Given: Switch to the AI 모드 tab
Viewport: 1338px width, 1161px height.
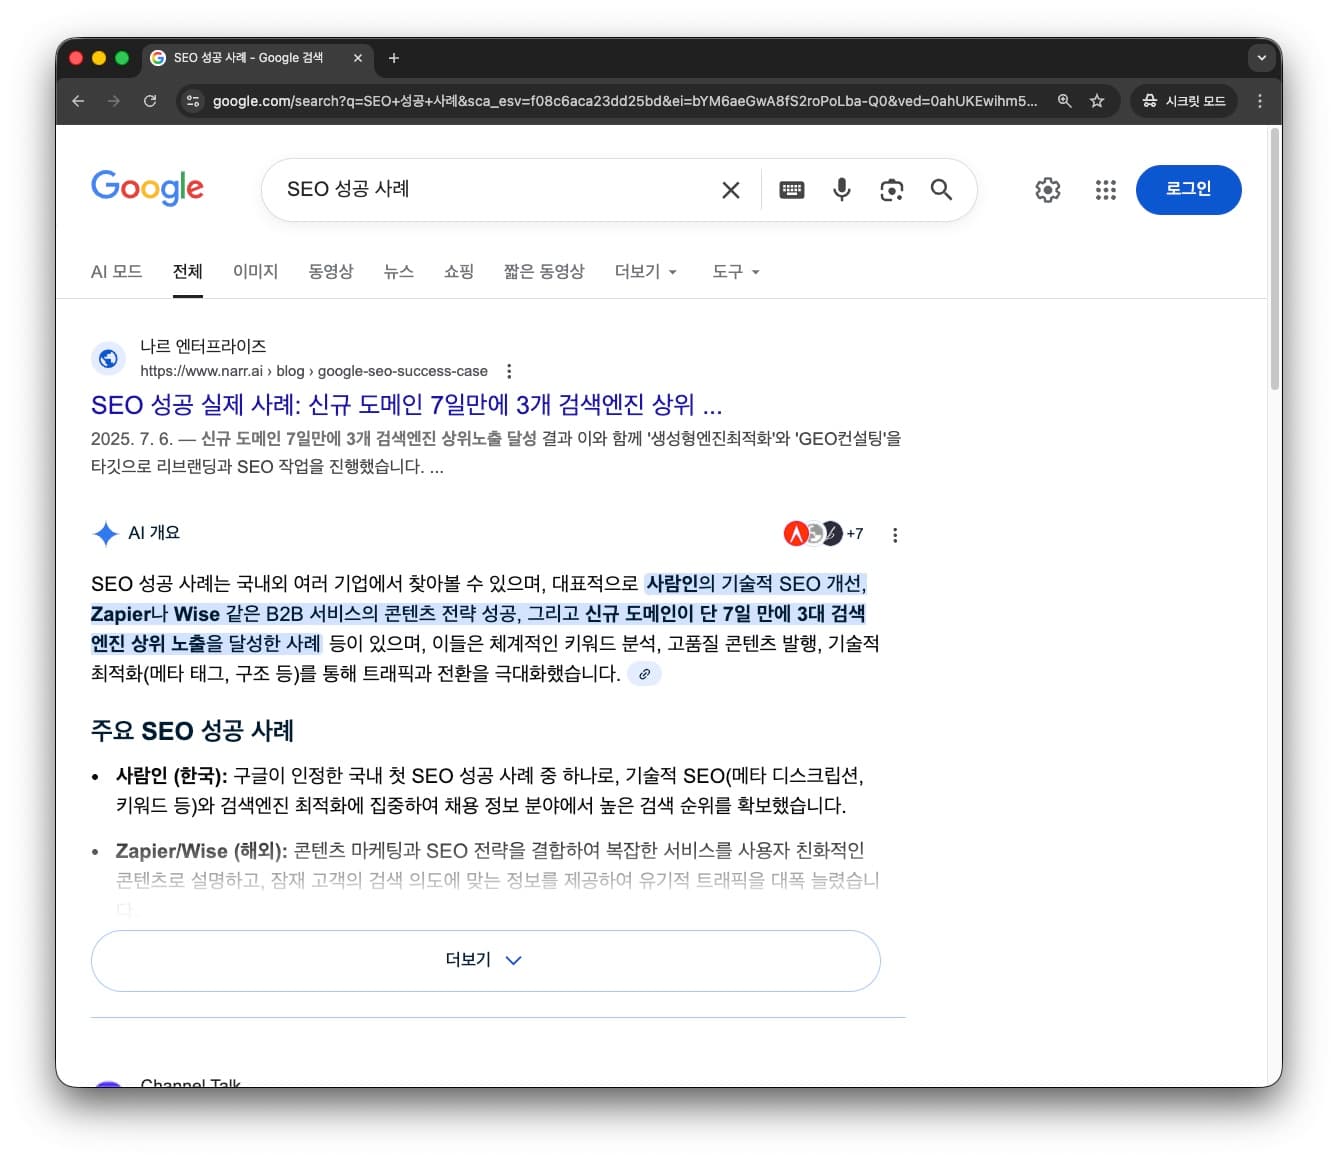Looking at the screenshot, I should [x=116, y=271].
